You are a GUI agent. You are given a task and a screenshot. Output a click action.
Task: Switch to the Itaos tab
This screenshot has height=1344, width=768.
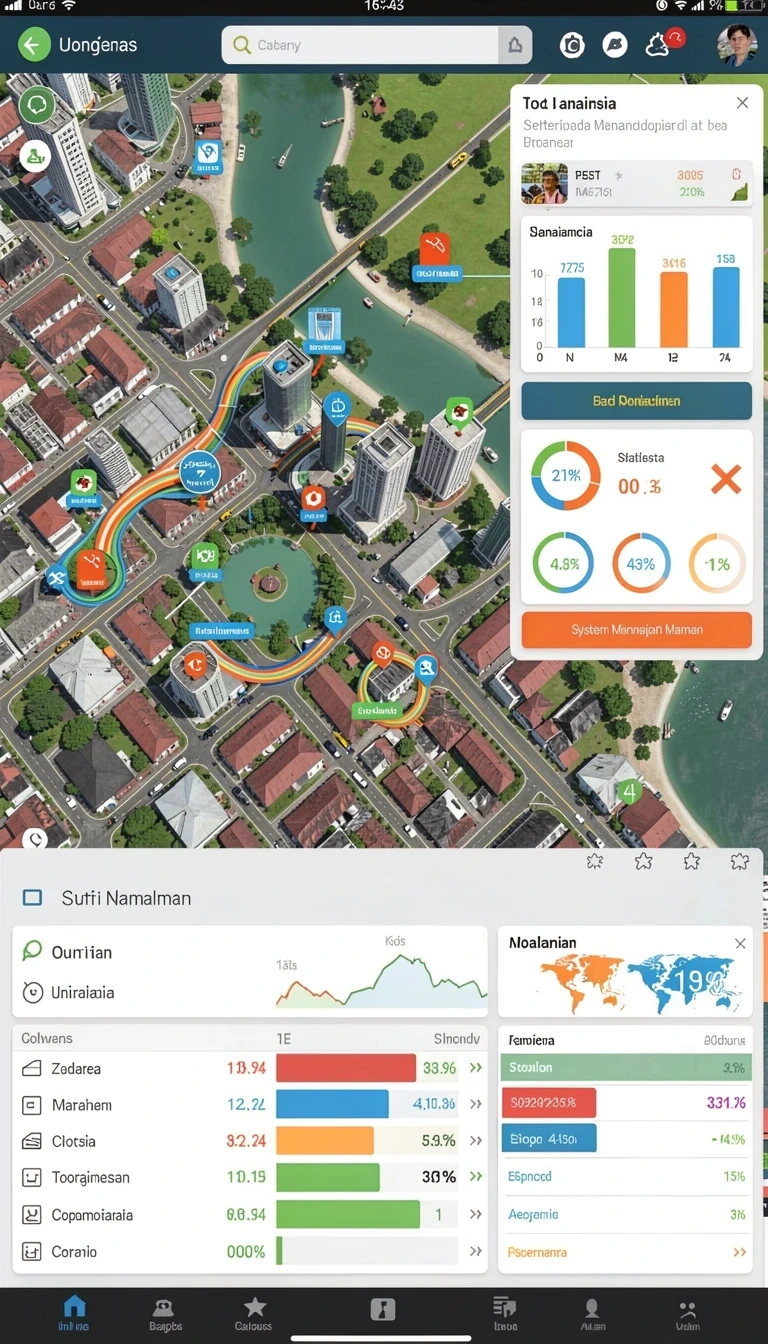coord(504,1313)
